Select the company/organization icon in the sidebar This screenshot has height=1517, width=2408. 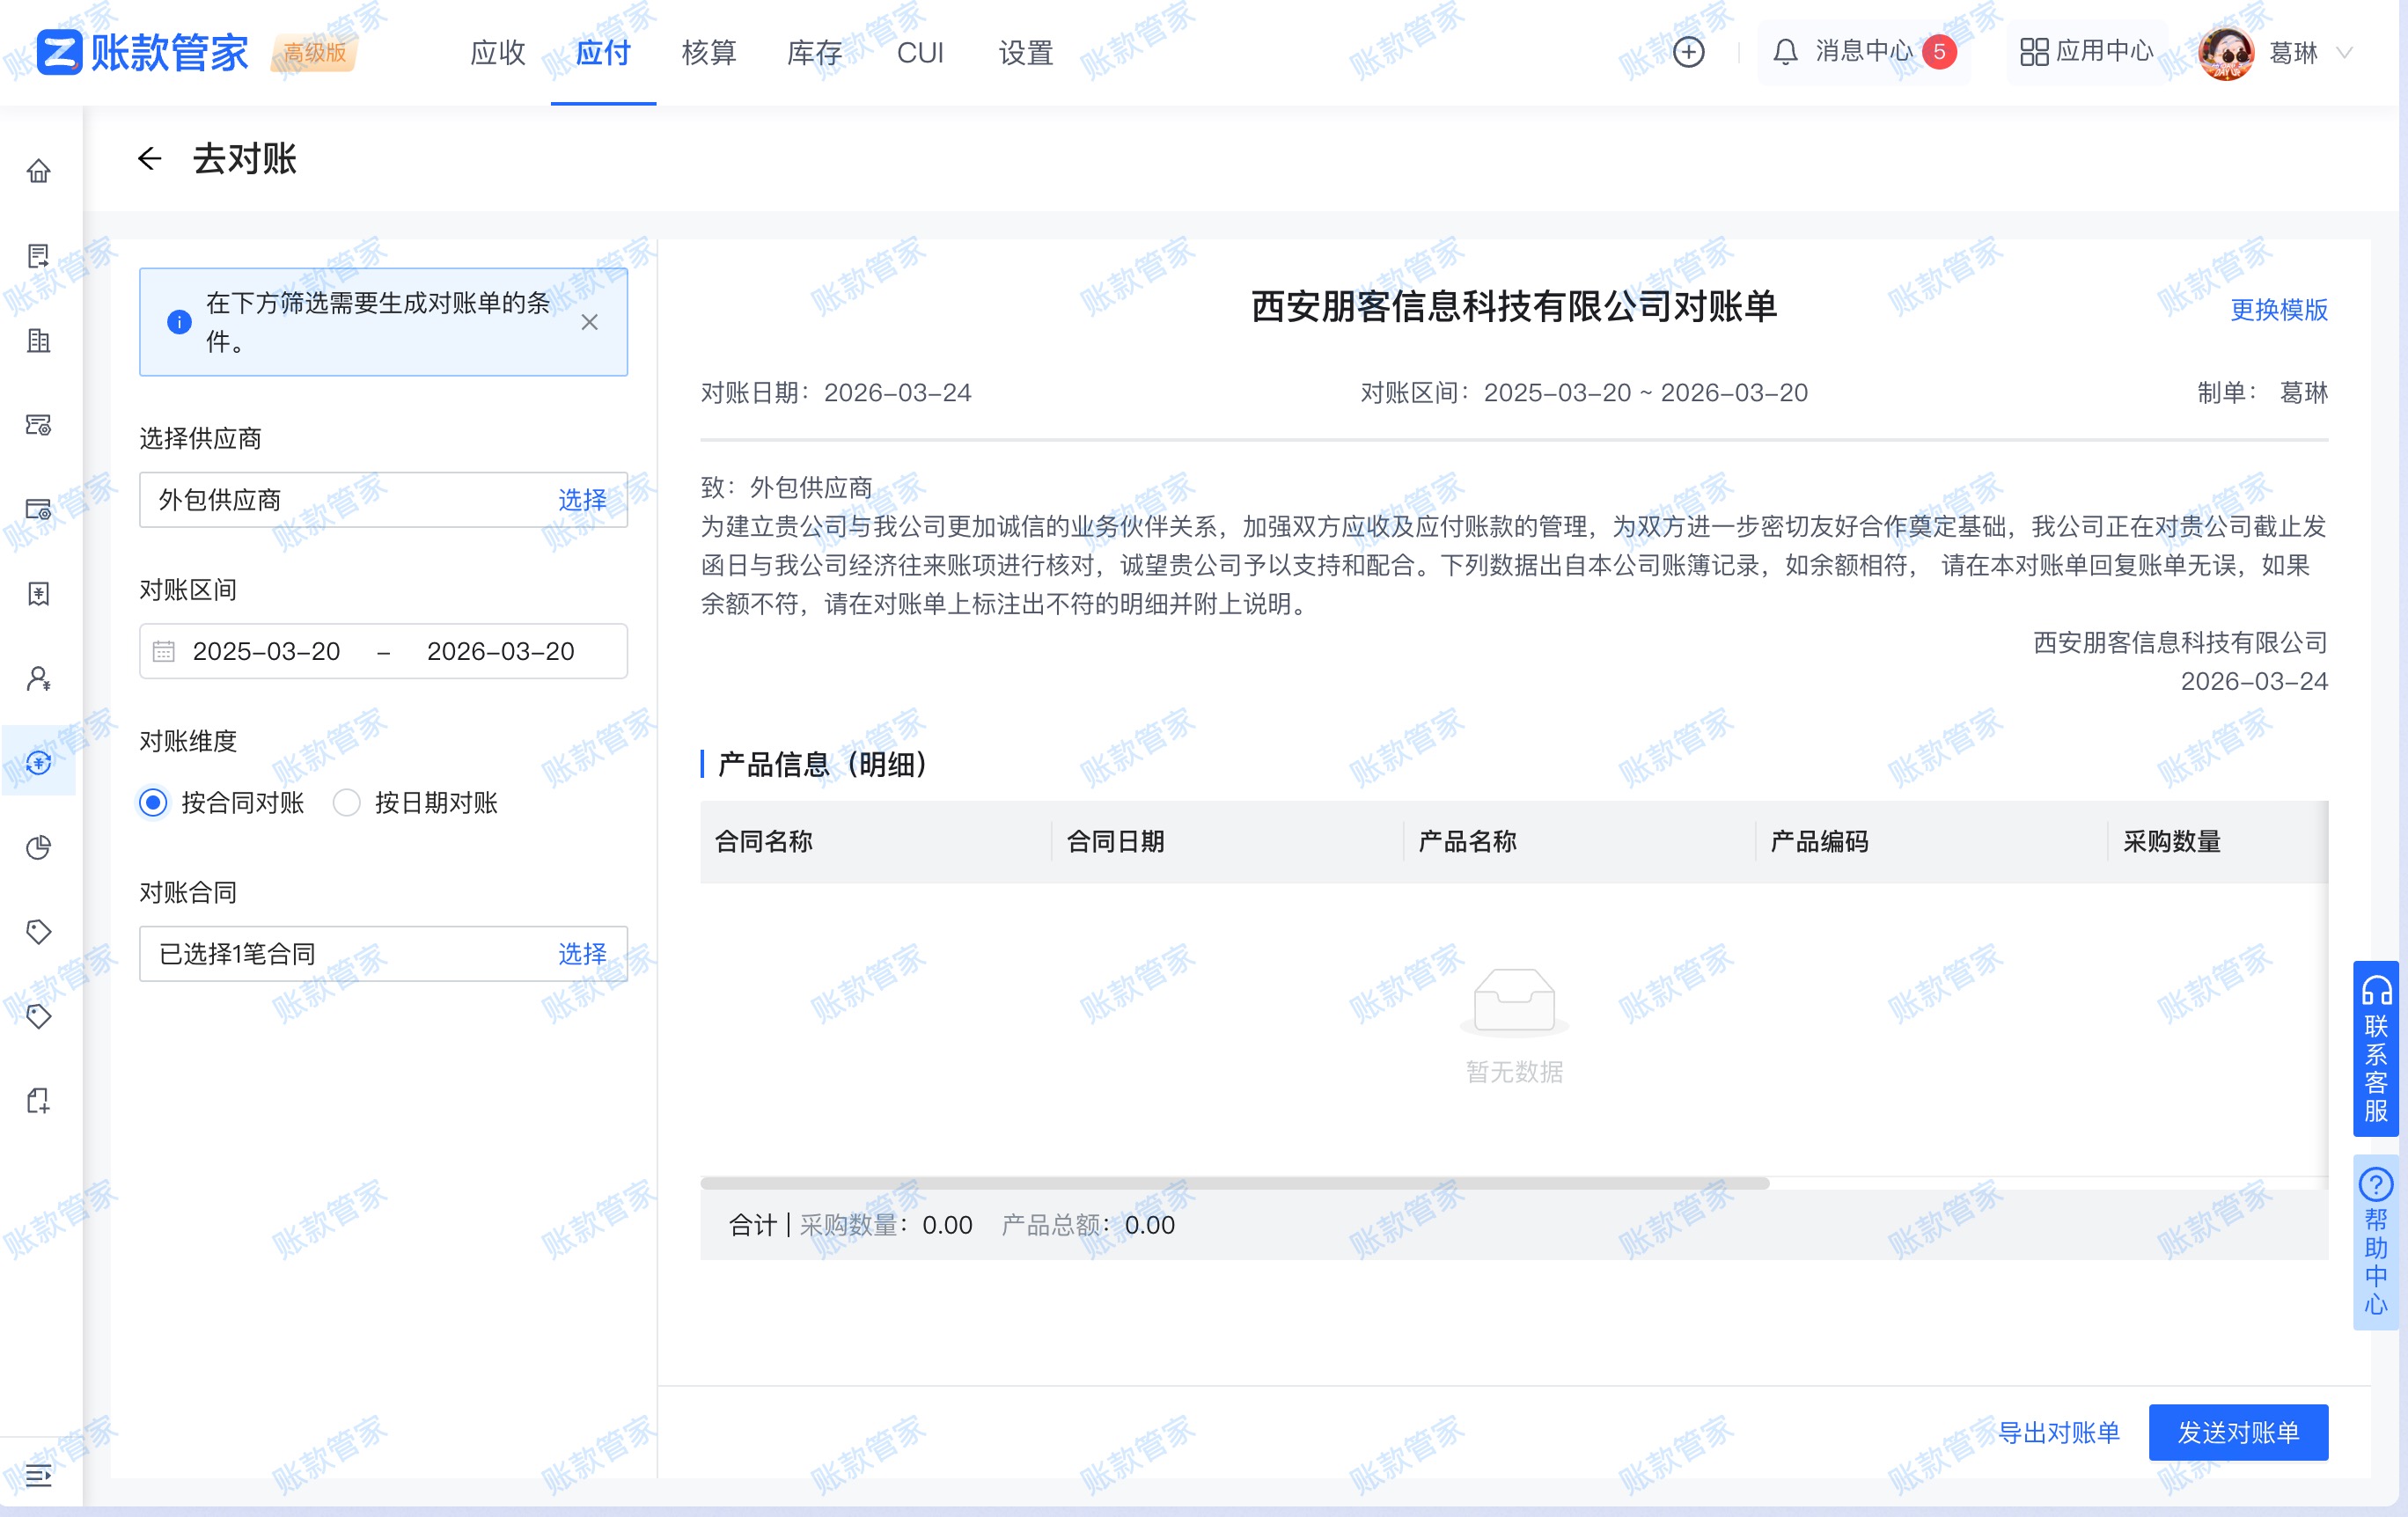pos(38,343)
